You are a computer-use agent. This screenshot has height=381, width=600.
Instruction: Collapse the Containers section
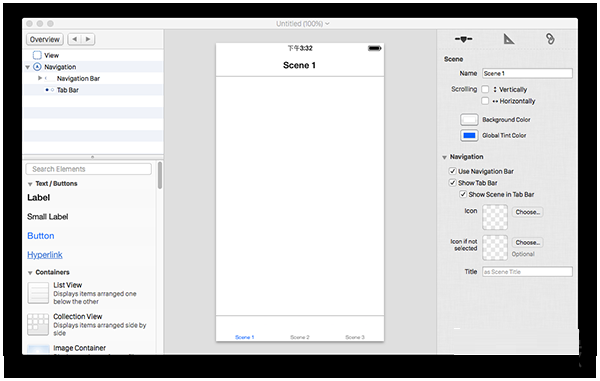30,273
